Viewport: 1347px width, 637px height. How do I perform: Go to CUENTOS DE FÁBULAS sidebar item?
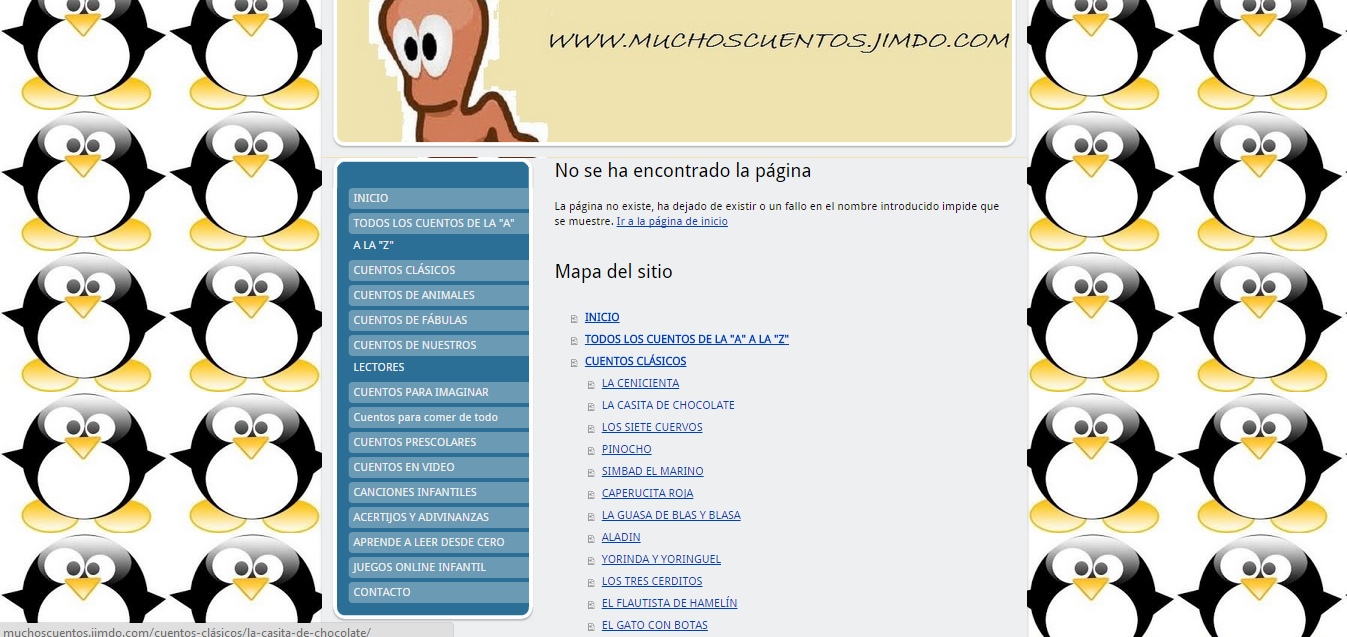point(410,320)
